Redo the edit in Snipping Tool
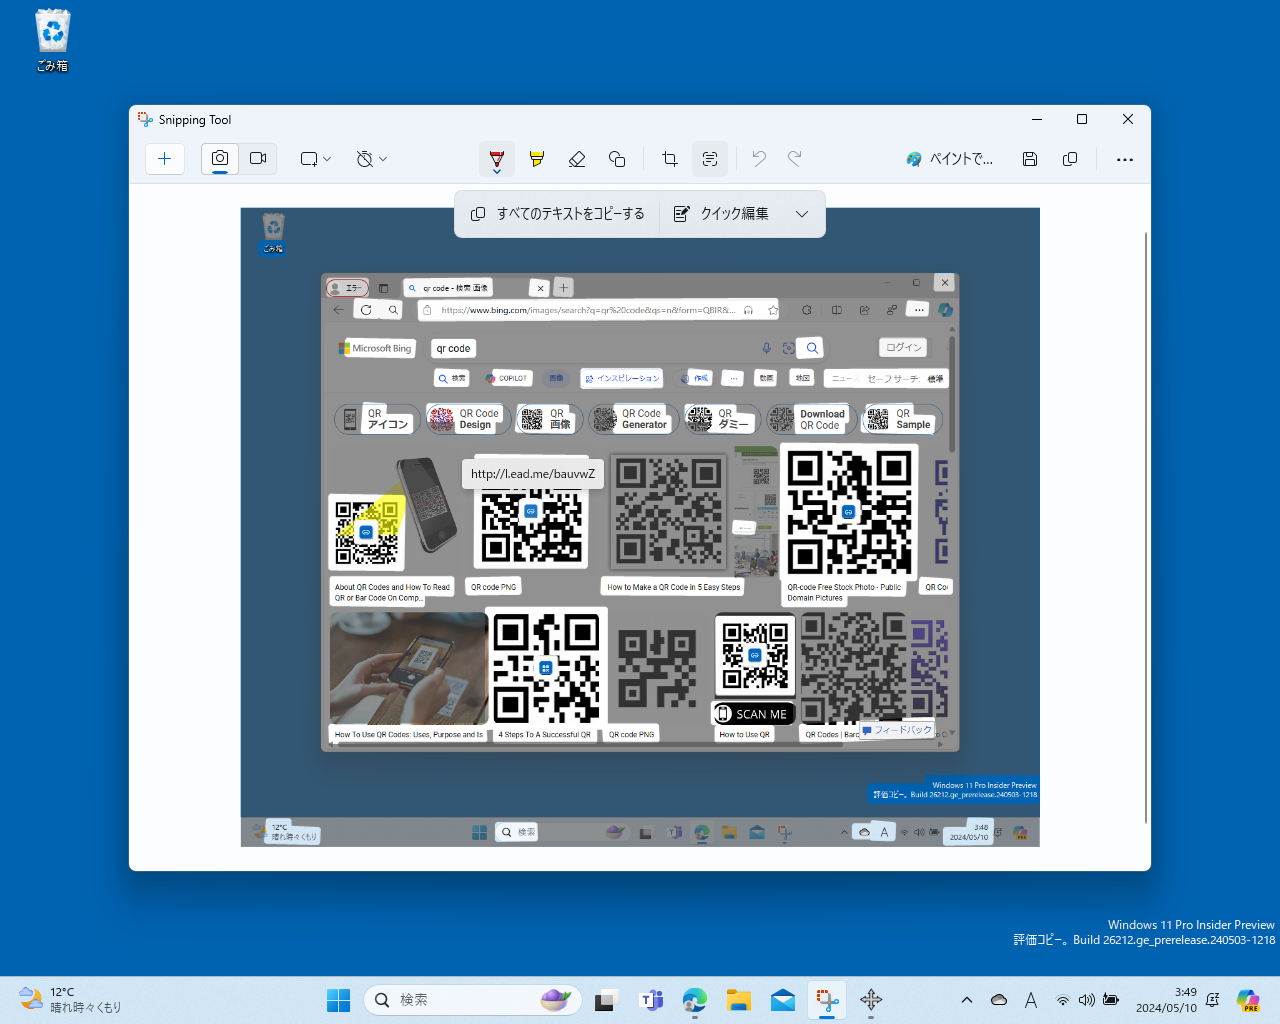This screenshot has height=1024, width=1280. tap(795, 159)
